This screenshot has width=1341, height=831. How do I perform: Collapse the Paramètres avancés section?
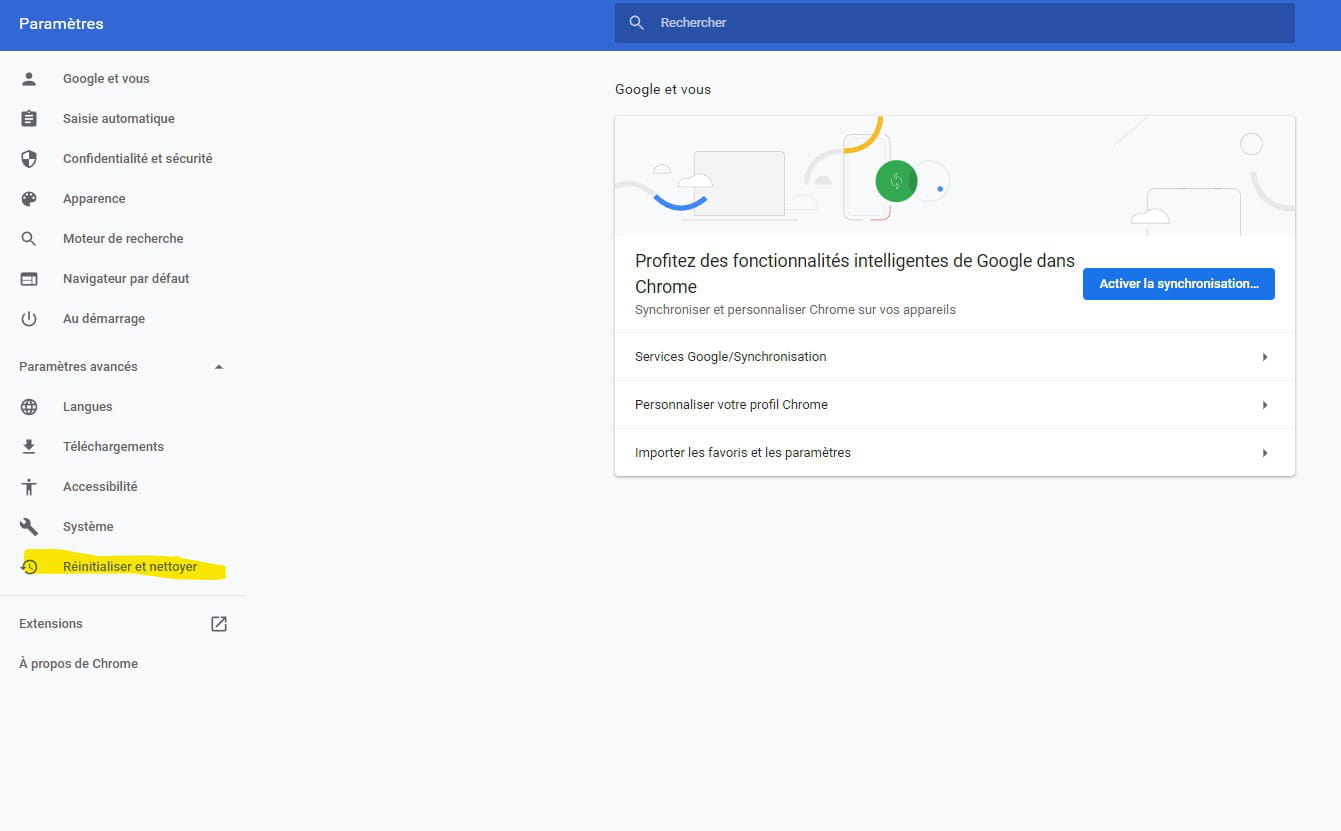[x=219, y=367]
